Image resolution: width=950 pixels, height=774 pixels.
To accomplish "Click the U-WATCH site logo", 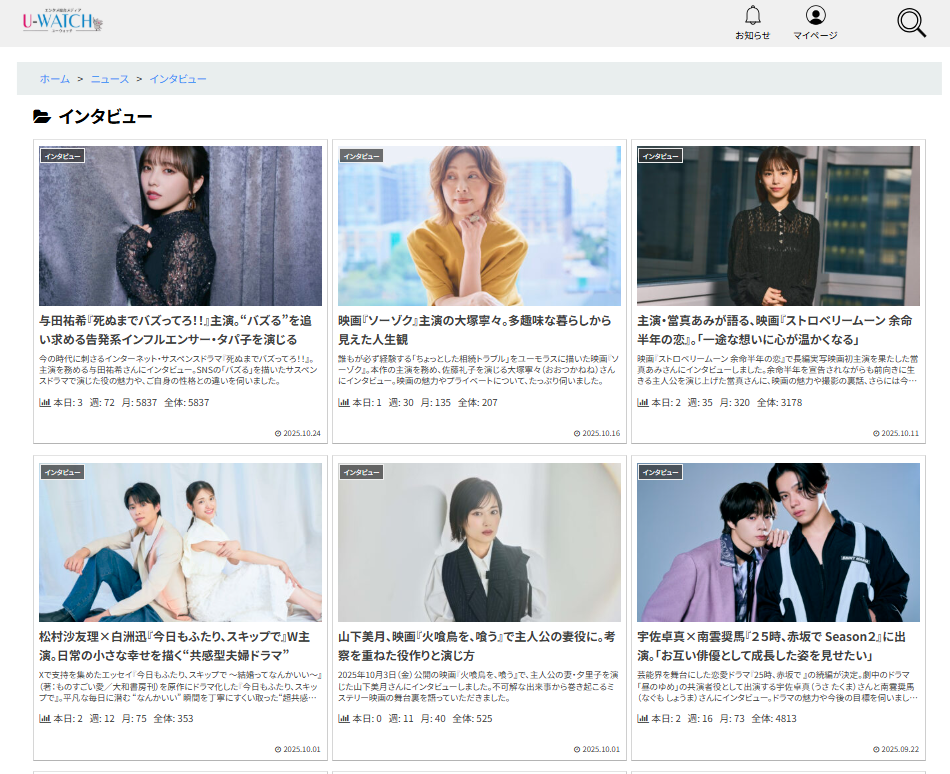I will (62, 22).
